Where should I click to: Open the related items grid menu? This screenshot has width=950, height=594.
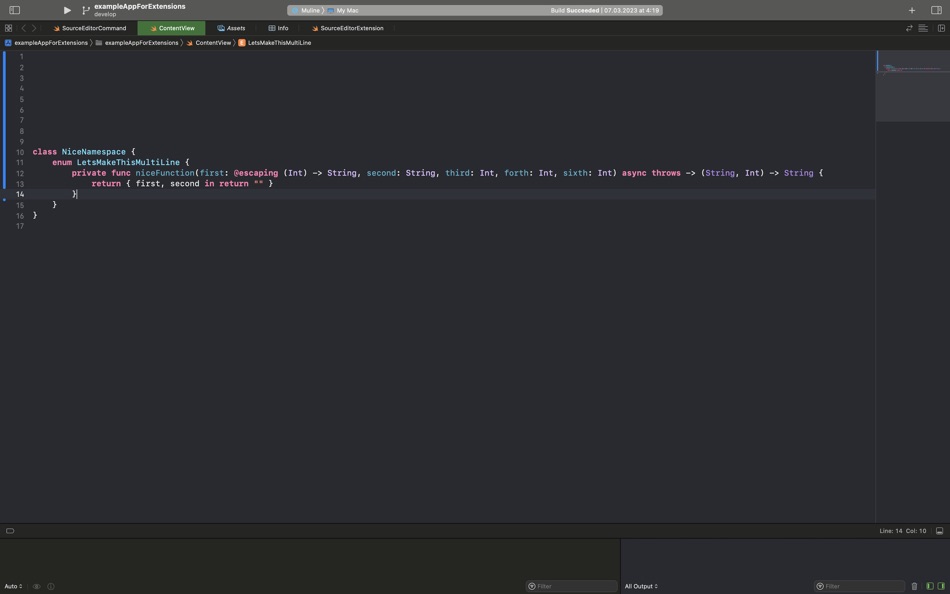coord(8,28)
